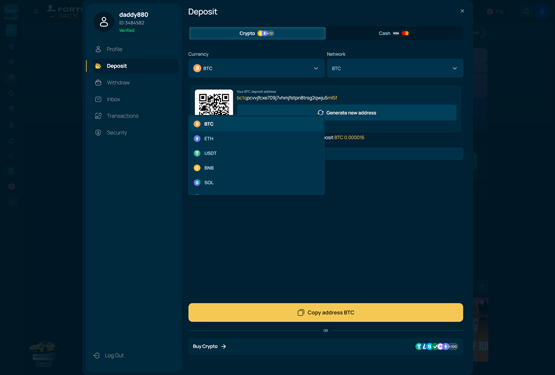Expand the Network BTC dropdown
The image size is (555, 375).
395,68
